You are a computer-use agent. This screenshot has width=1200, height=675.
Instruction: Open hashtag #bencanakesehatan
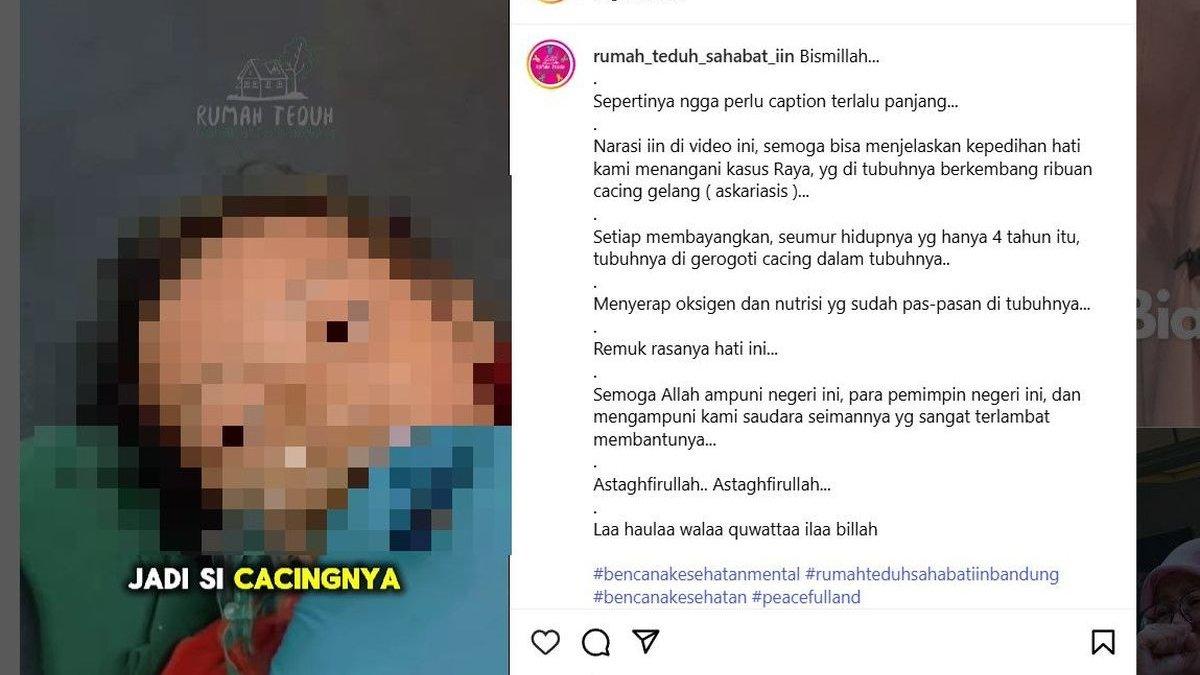pos(670,597)
